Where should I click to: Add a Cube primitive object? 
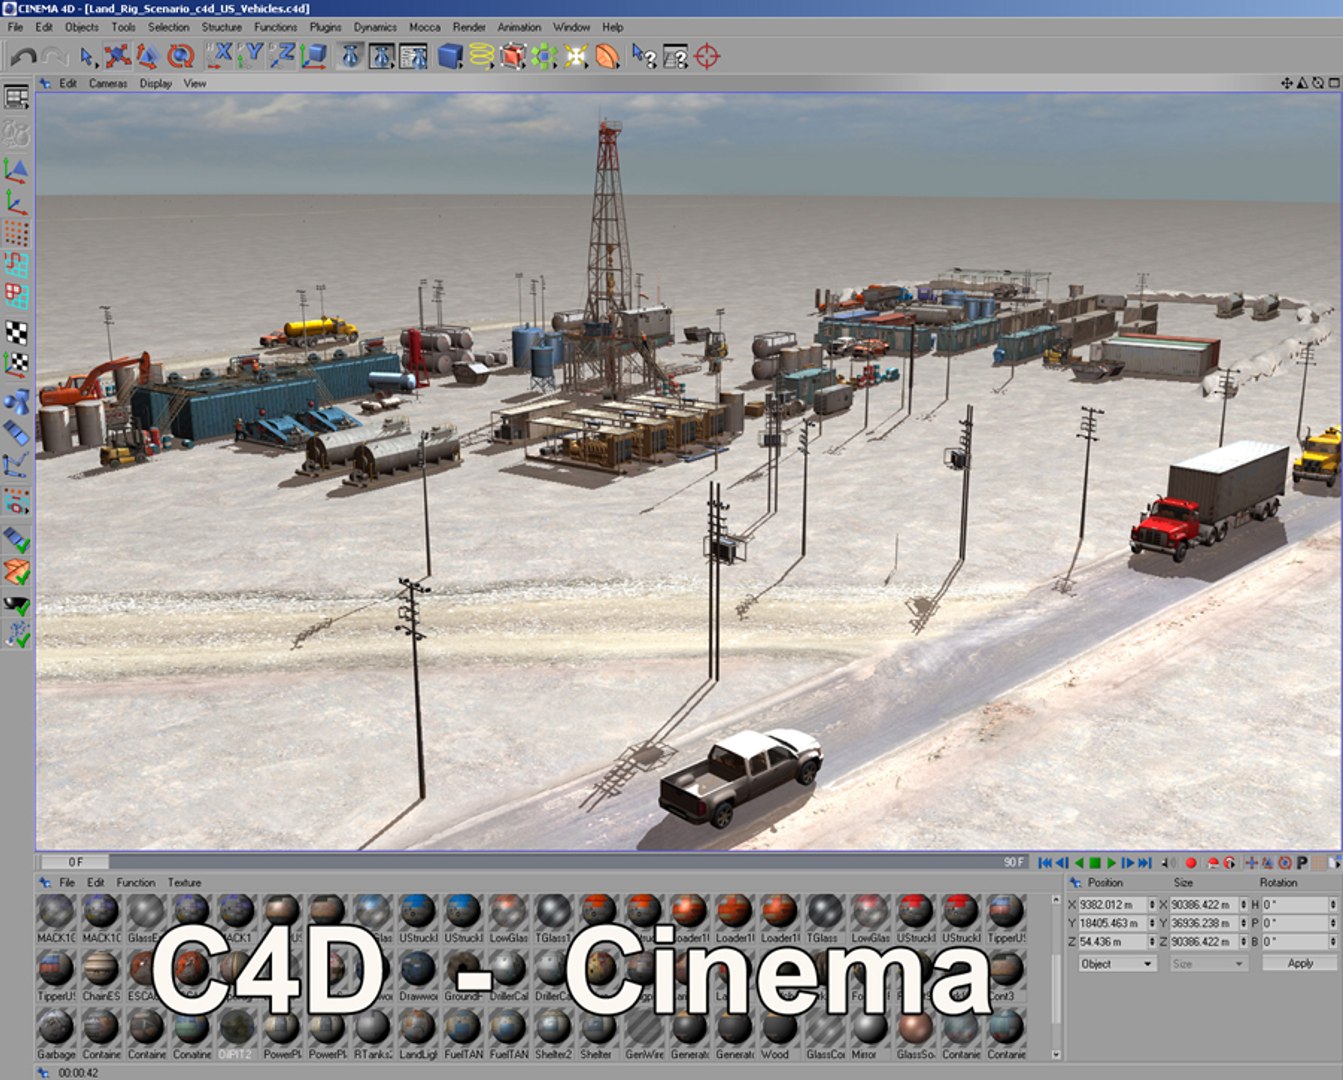450,57
